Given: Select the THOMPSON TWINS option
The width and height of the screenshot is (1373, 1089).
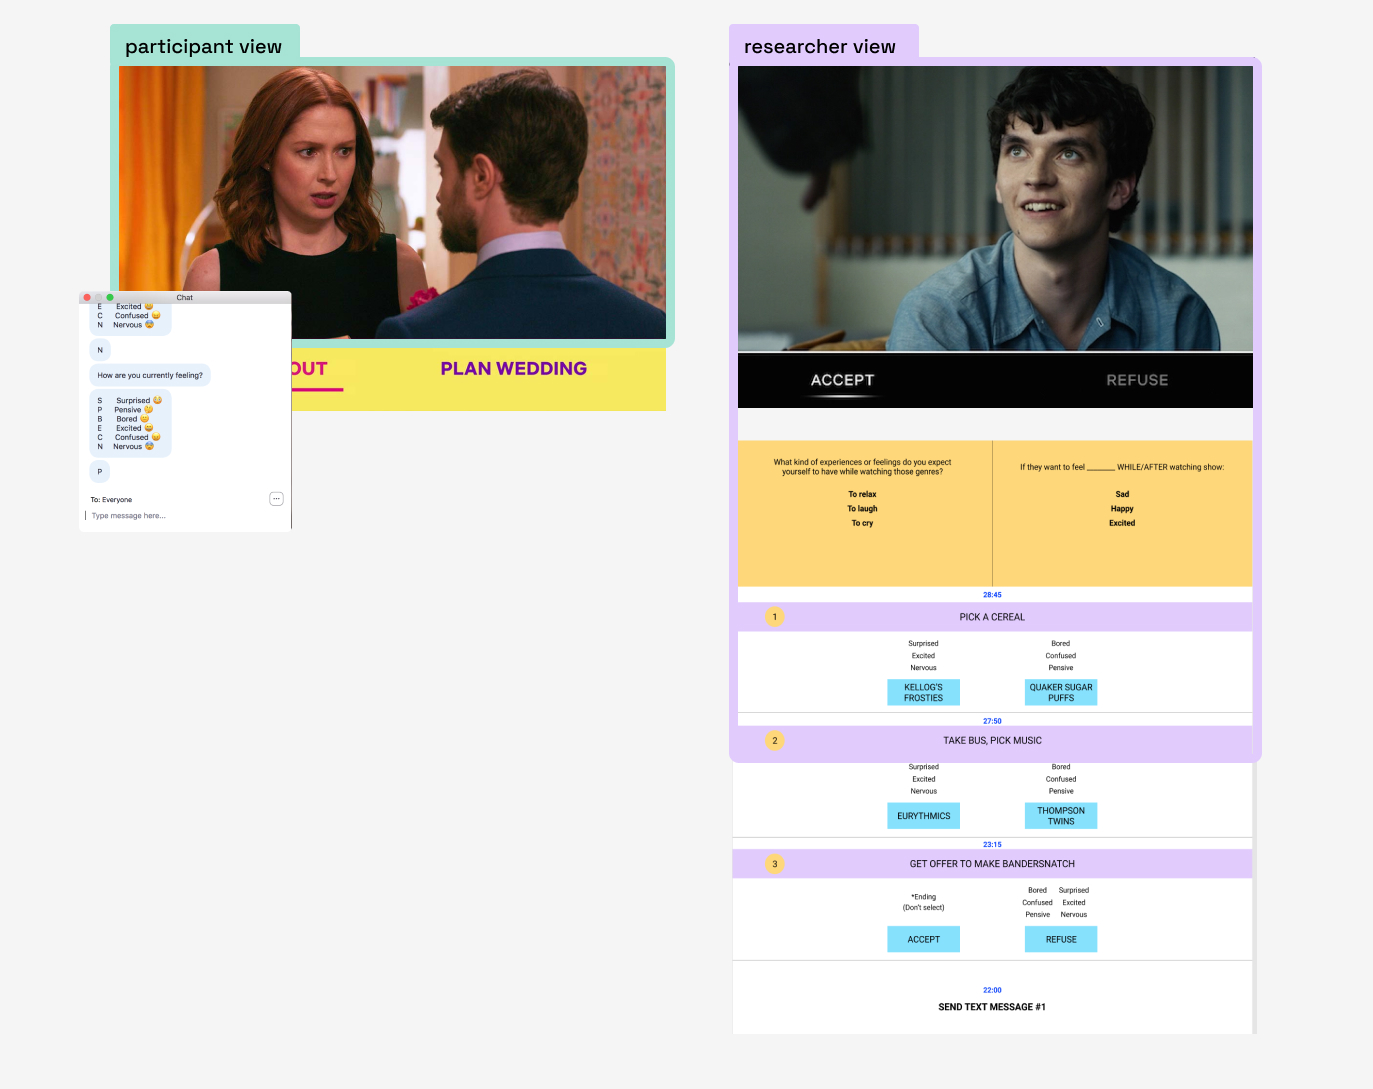Looking at the screenshot, I should [x=1061, y=816].
